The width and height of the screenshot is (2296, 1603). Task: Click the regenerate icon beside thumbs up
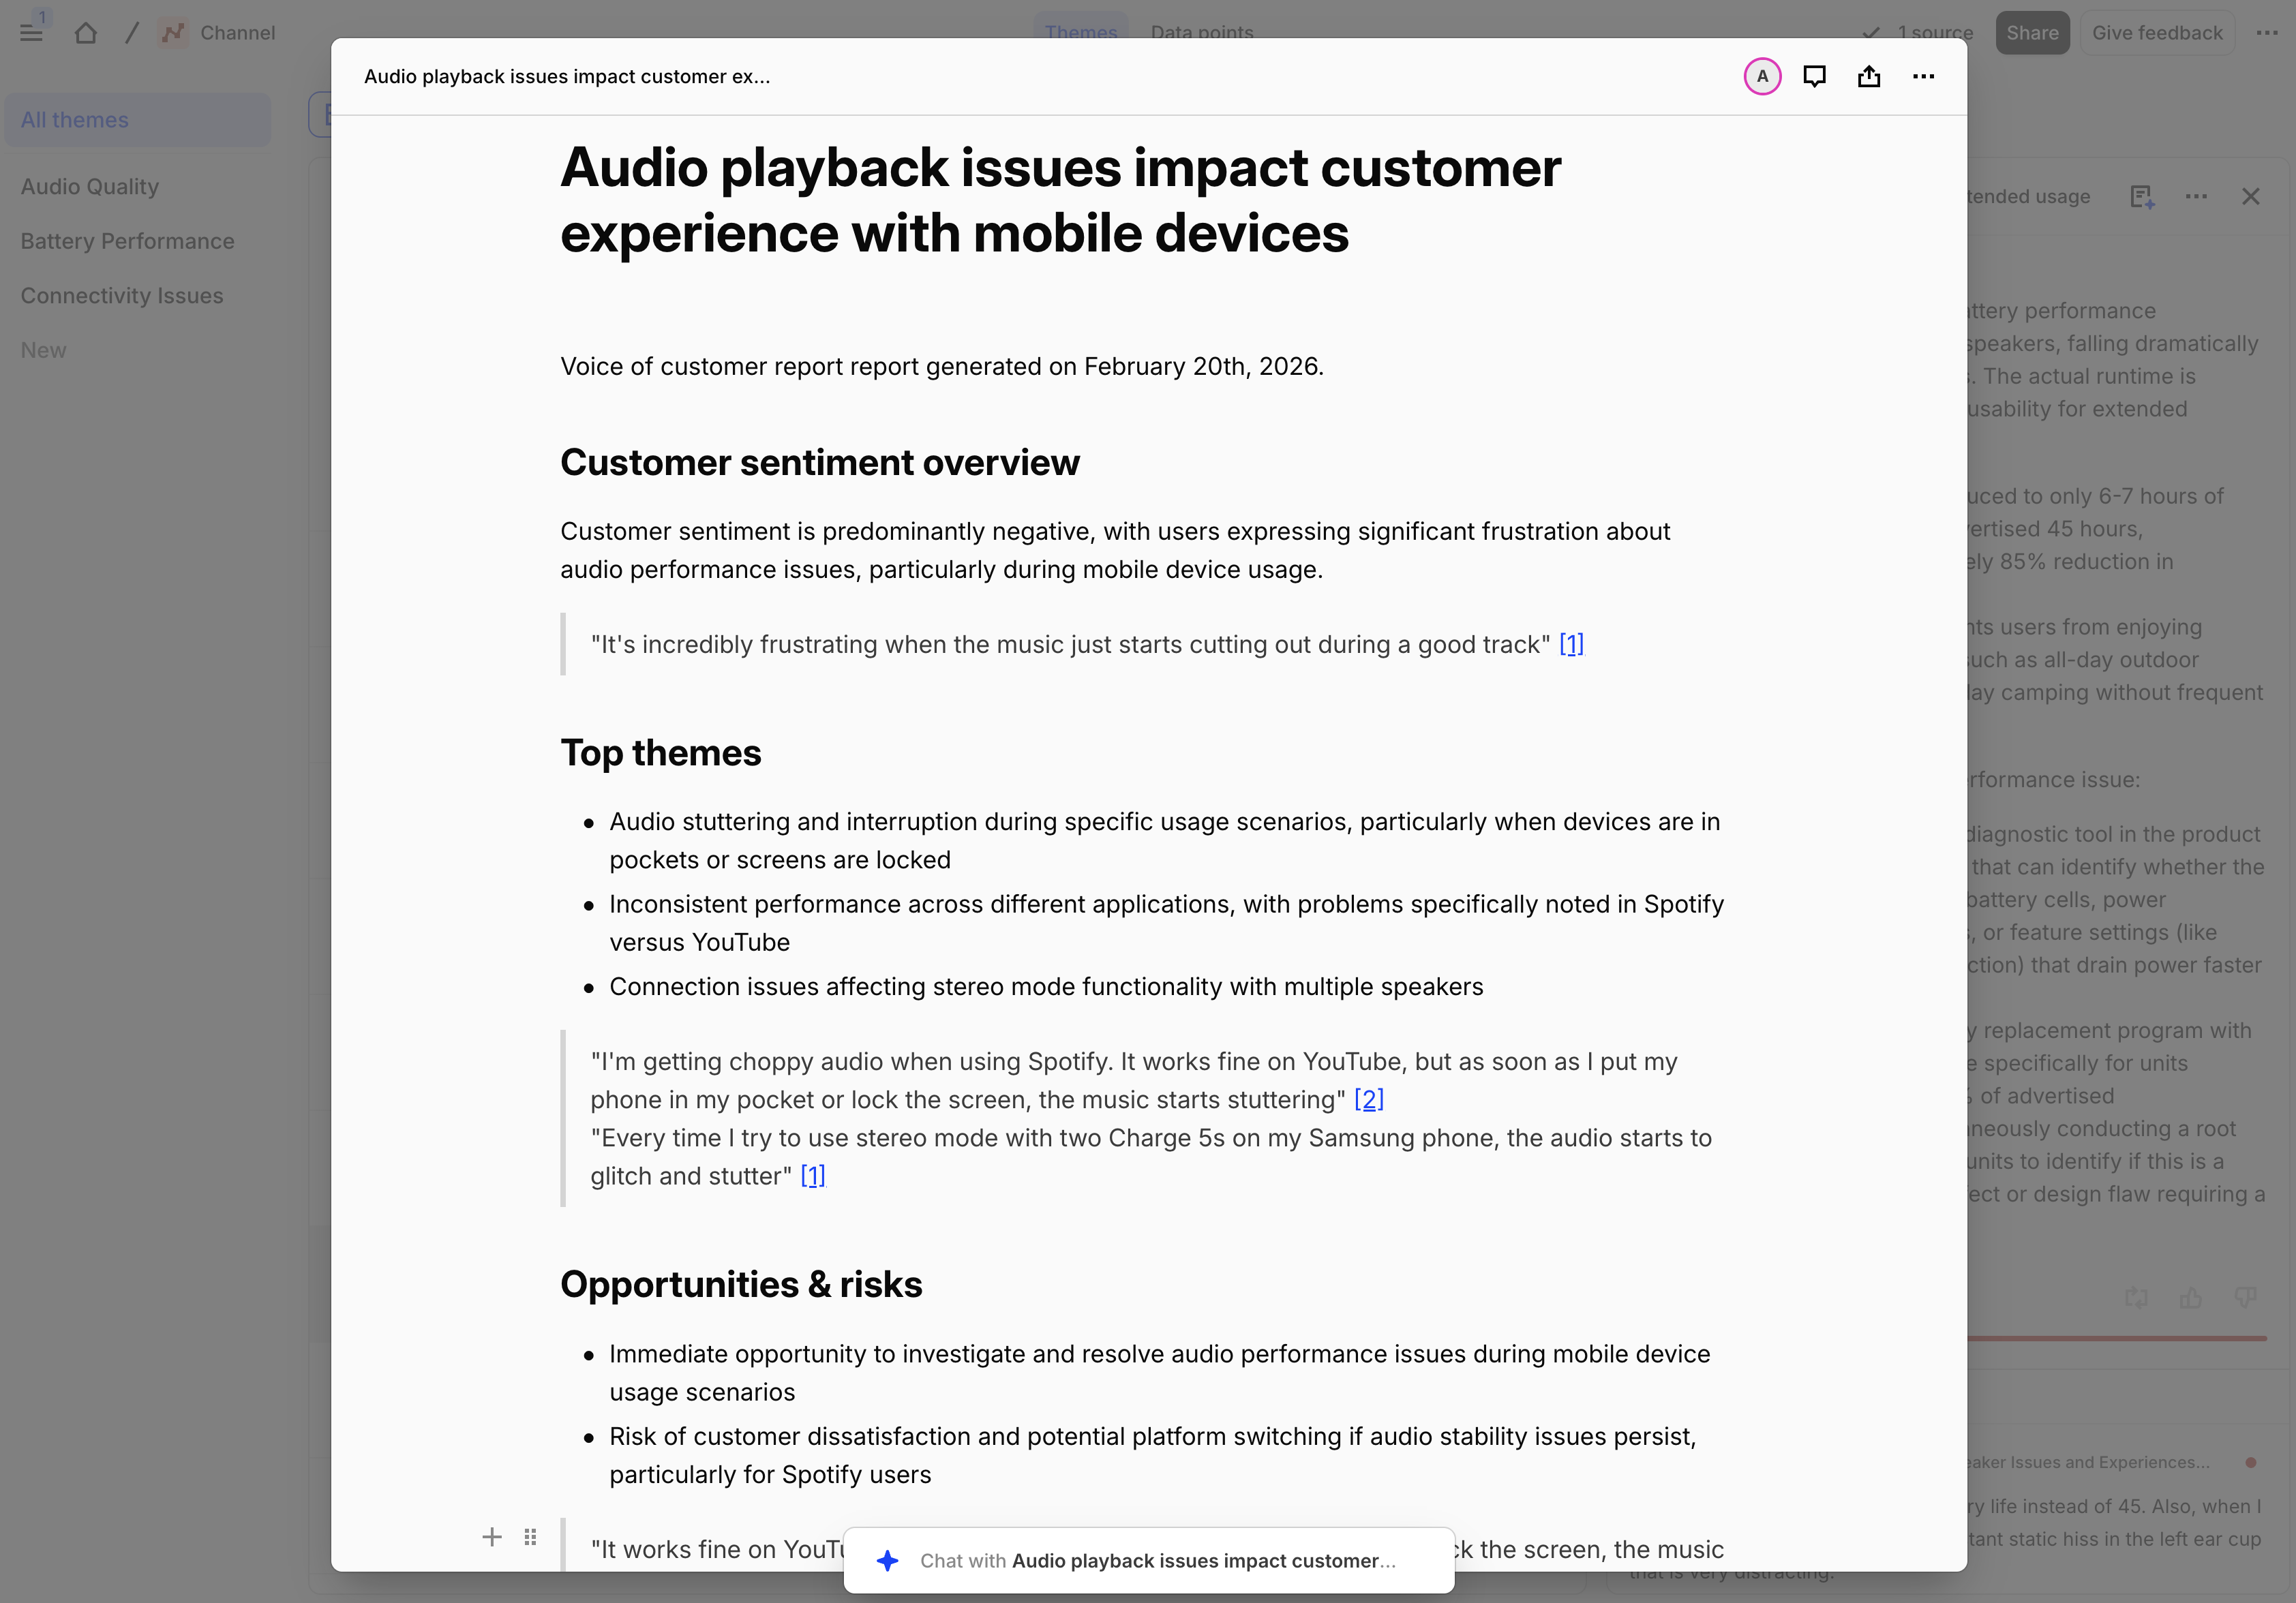coord(2136,1297)
